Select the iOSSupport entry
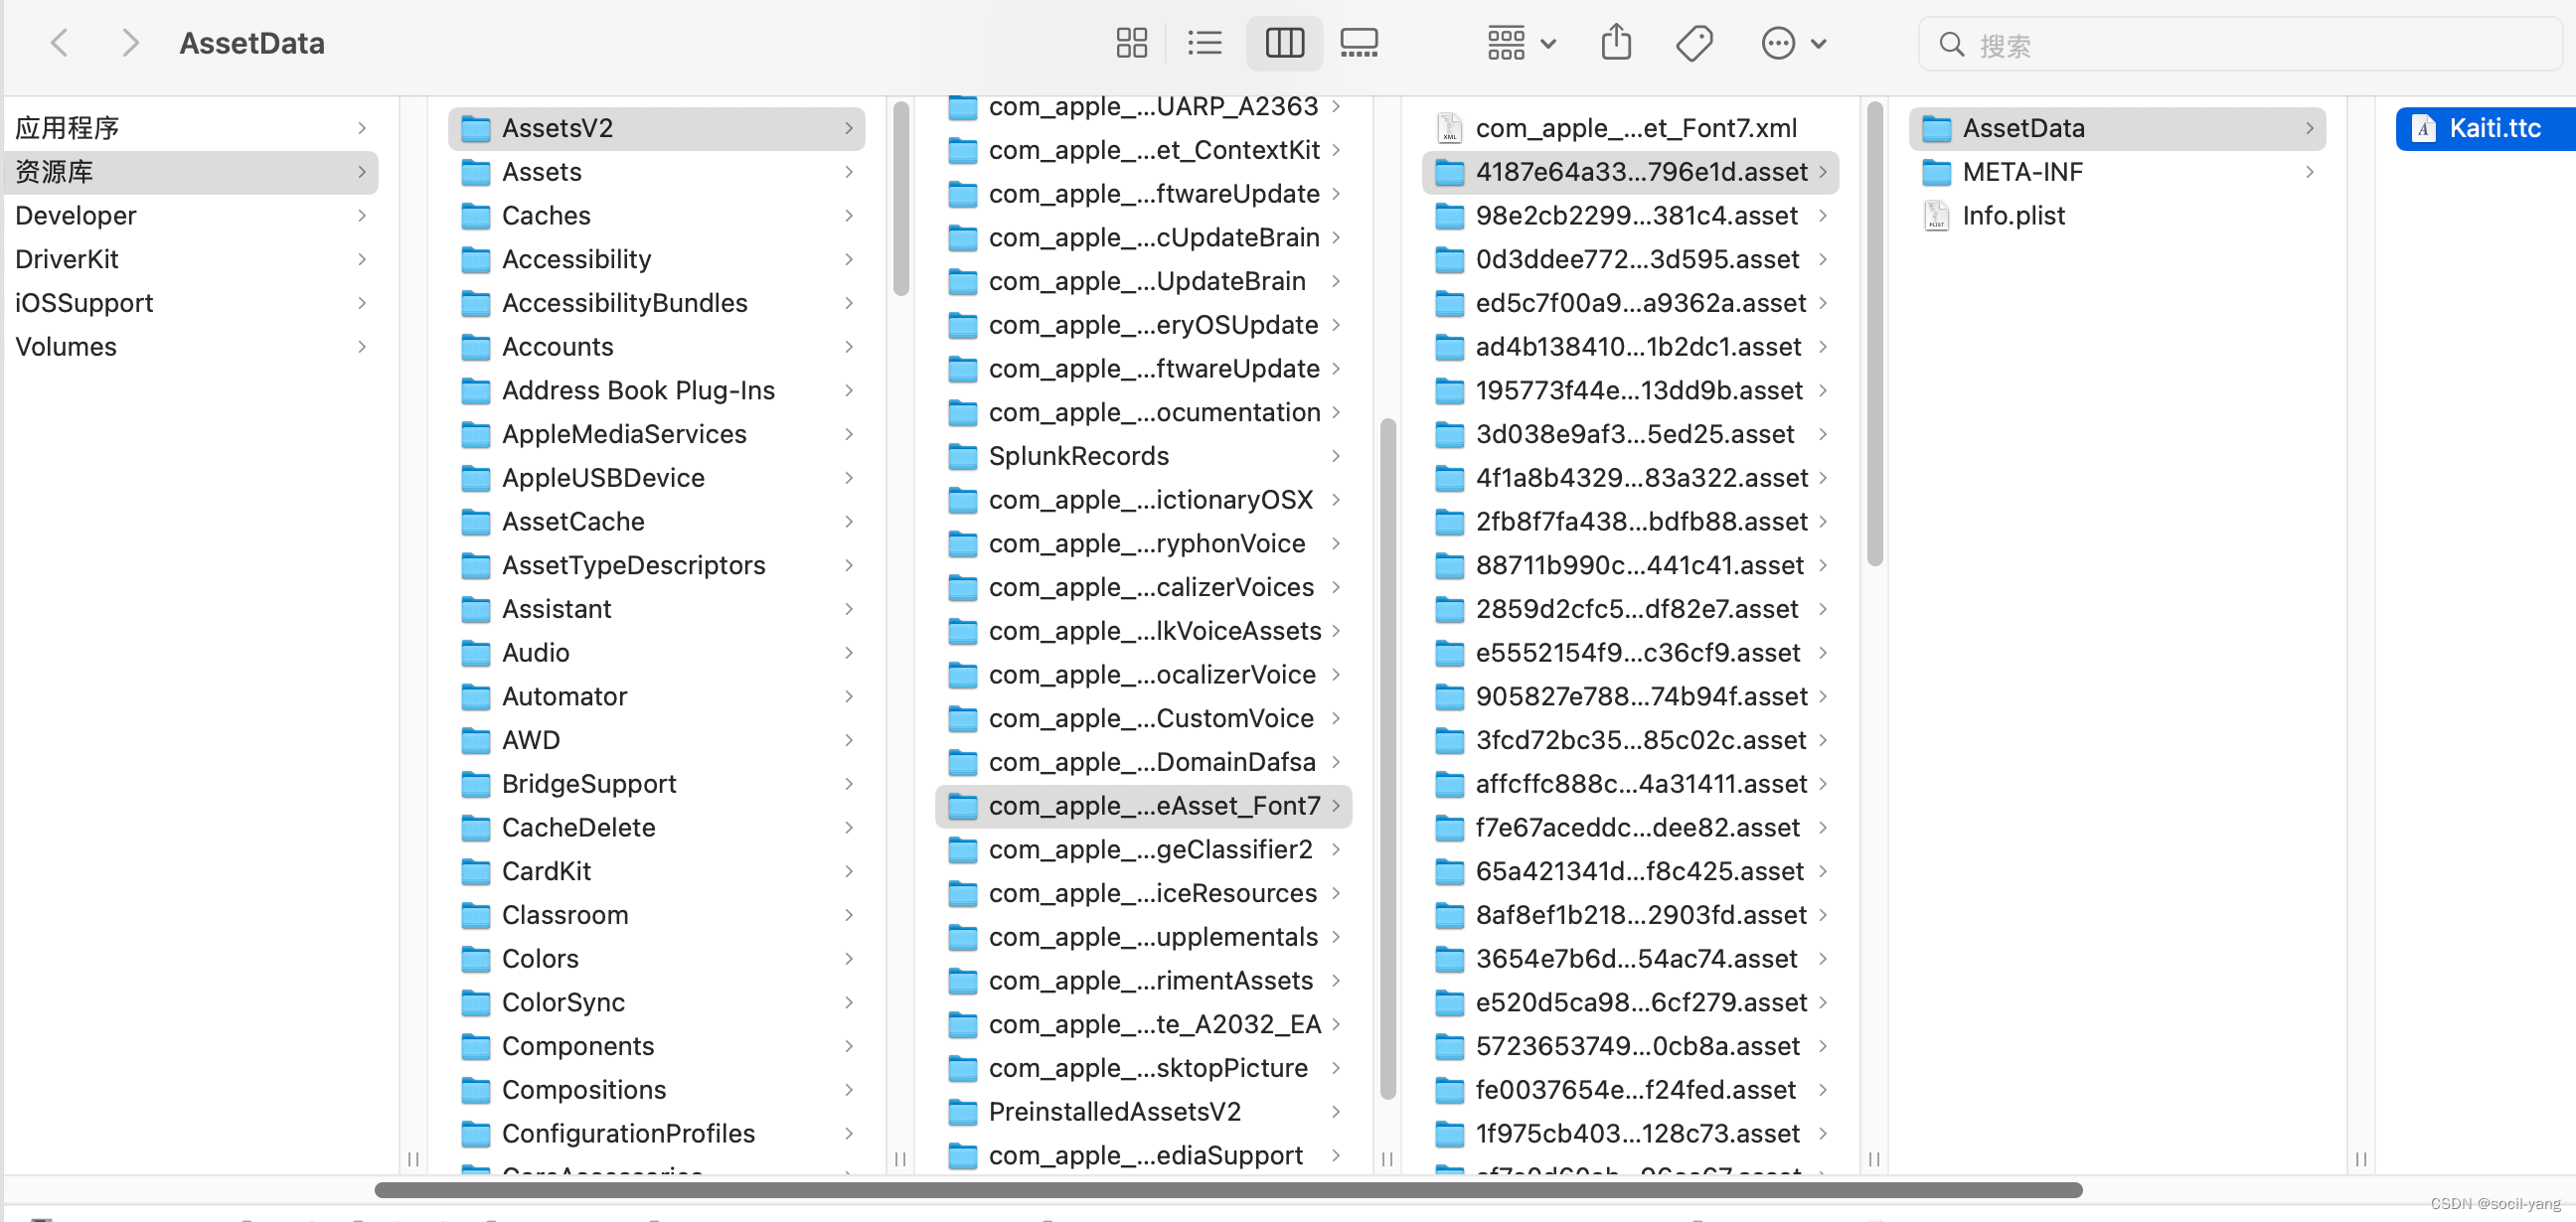 pos(191,303)
